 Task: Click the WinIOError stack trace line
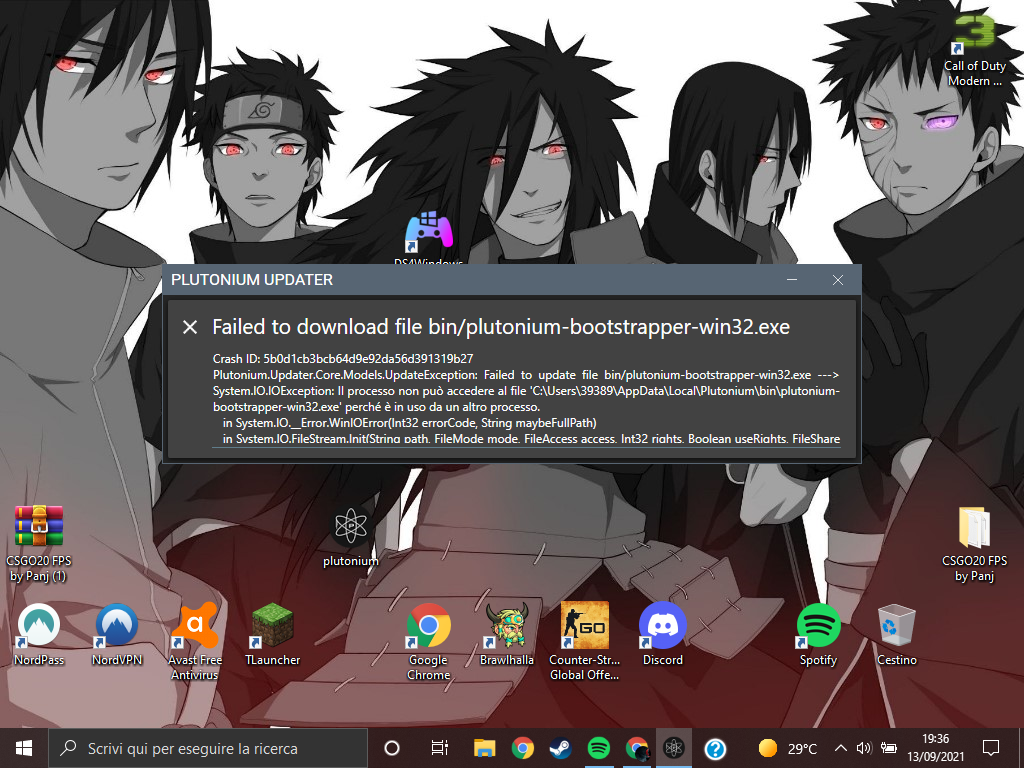click(409, 423)
